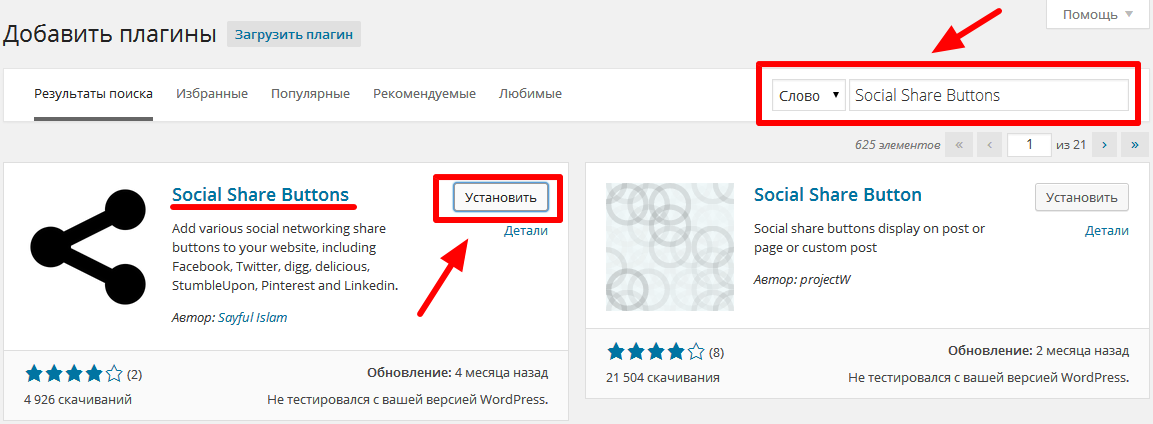Screen dimensions: 1153x424
Task: Switch to Рекомендуемые tab
Action: [x=424, y=94]
